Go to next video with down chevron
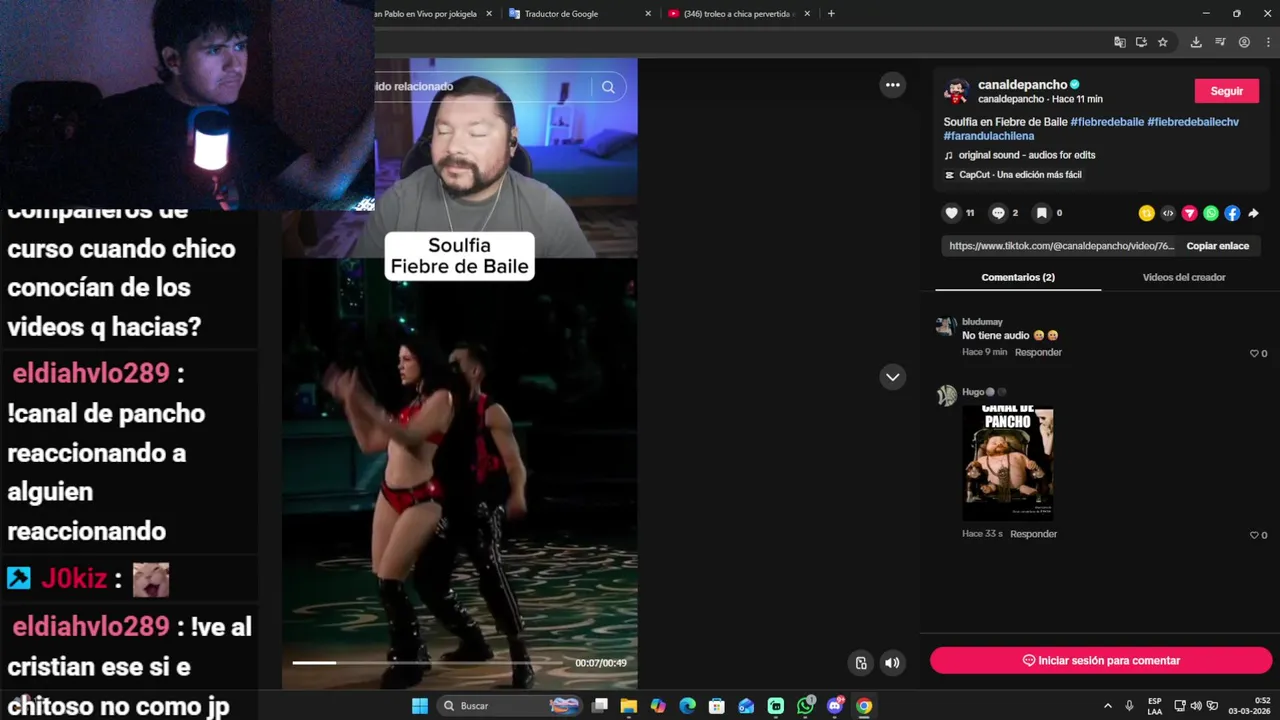The height and width of the screenshot is (720, 1280). (x=893, y=377)
